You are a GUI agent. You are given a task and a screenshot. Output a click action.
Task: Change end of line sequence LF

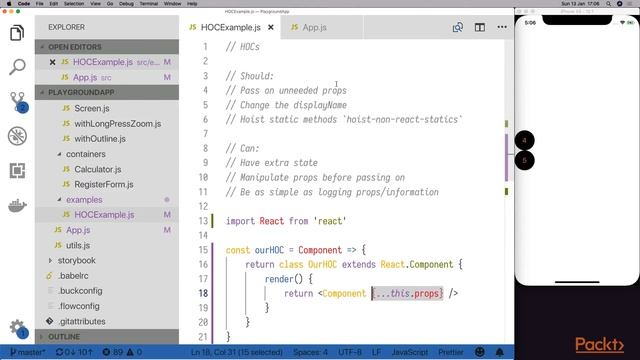pyautogui.click(x=376, y=352)
